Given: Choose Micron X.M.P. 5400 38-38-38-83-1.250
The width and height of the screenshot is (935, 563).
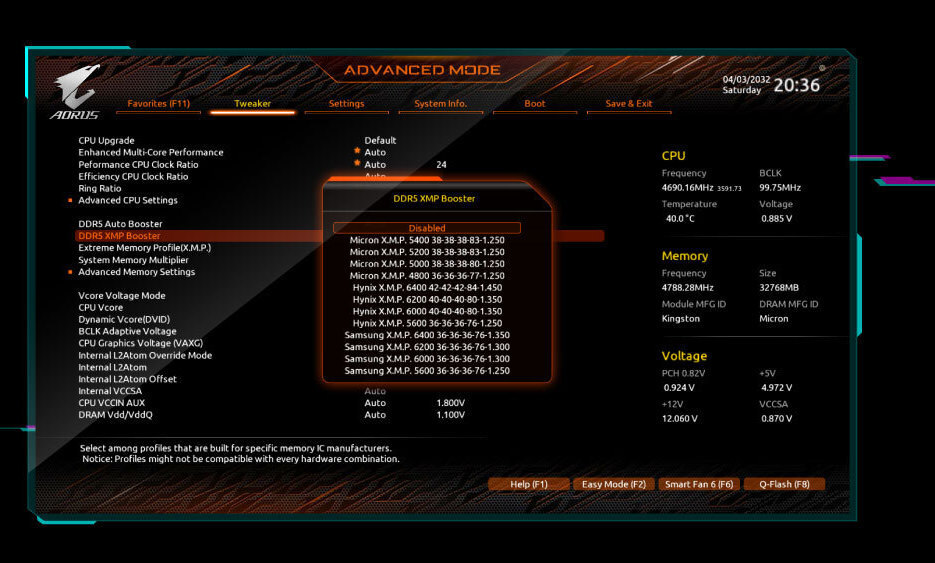Looking at the screenshot, I should (x=427, y=240).
